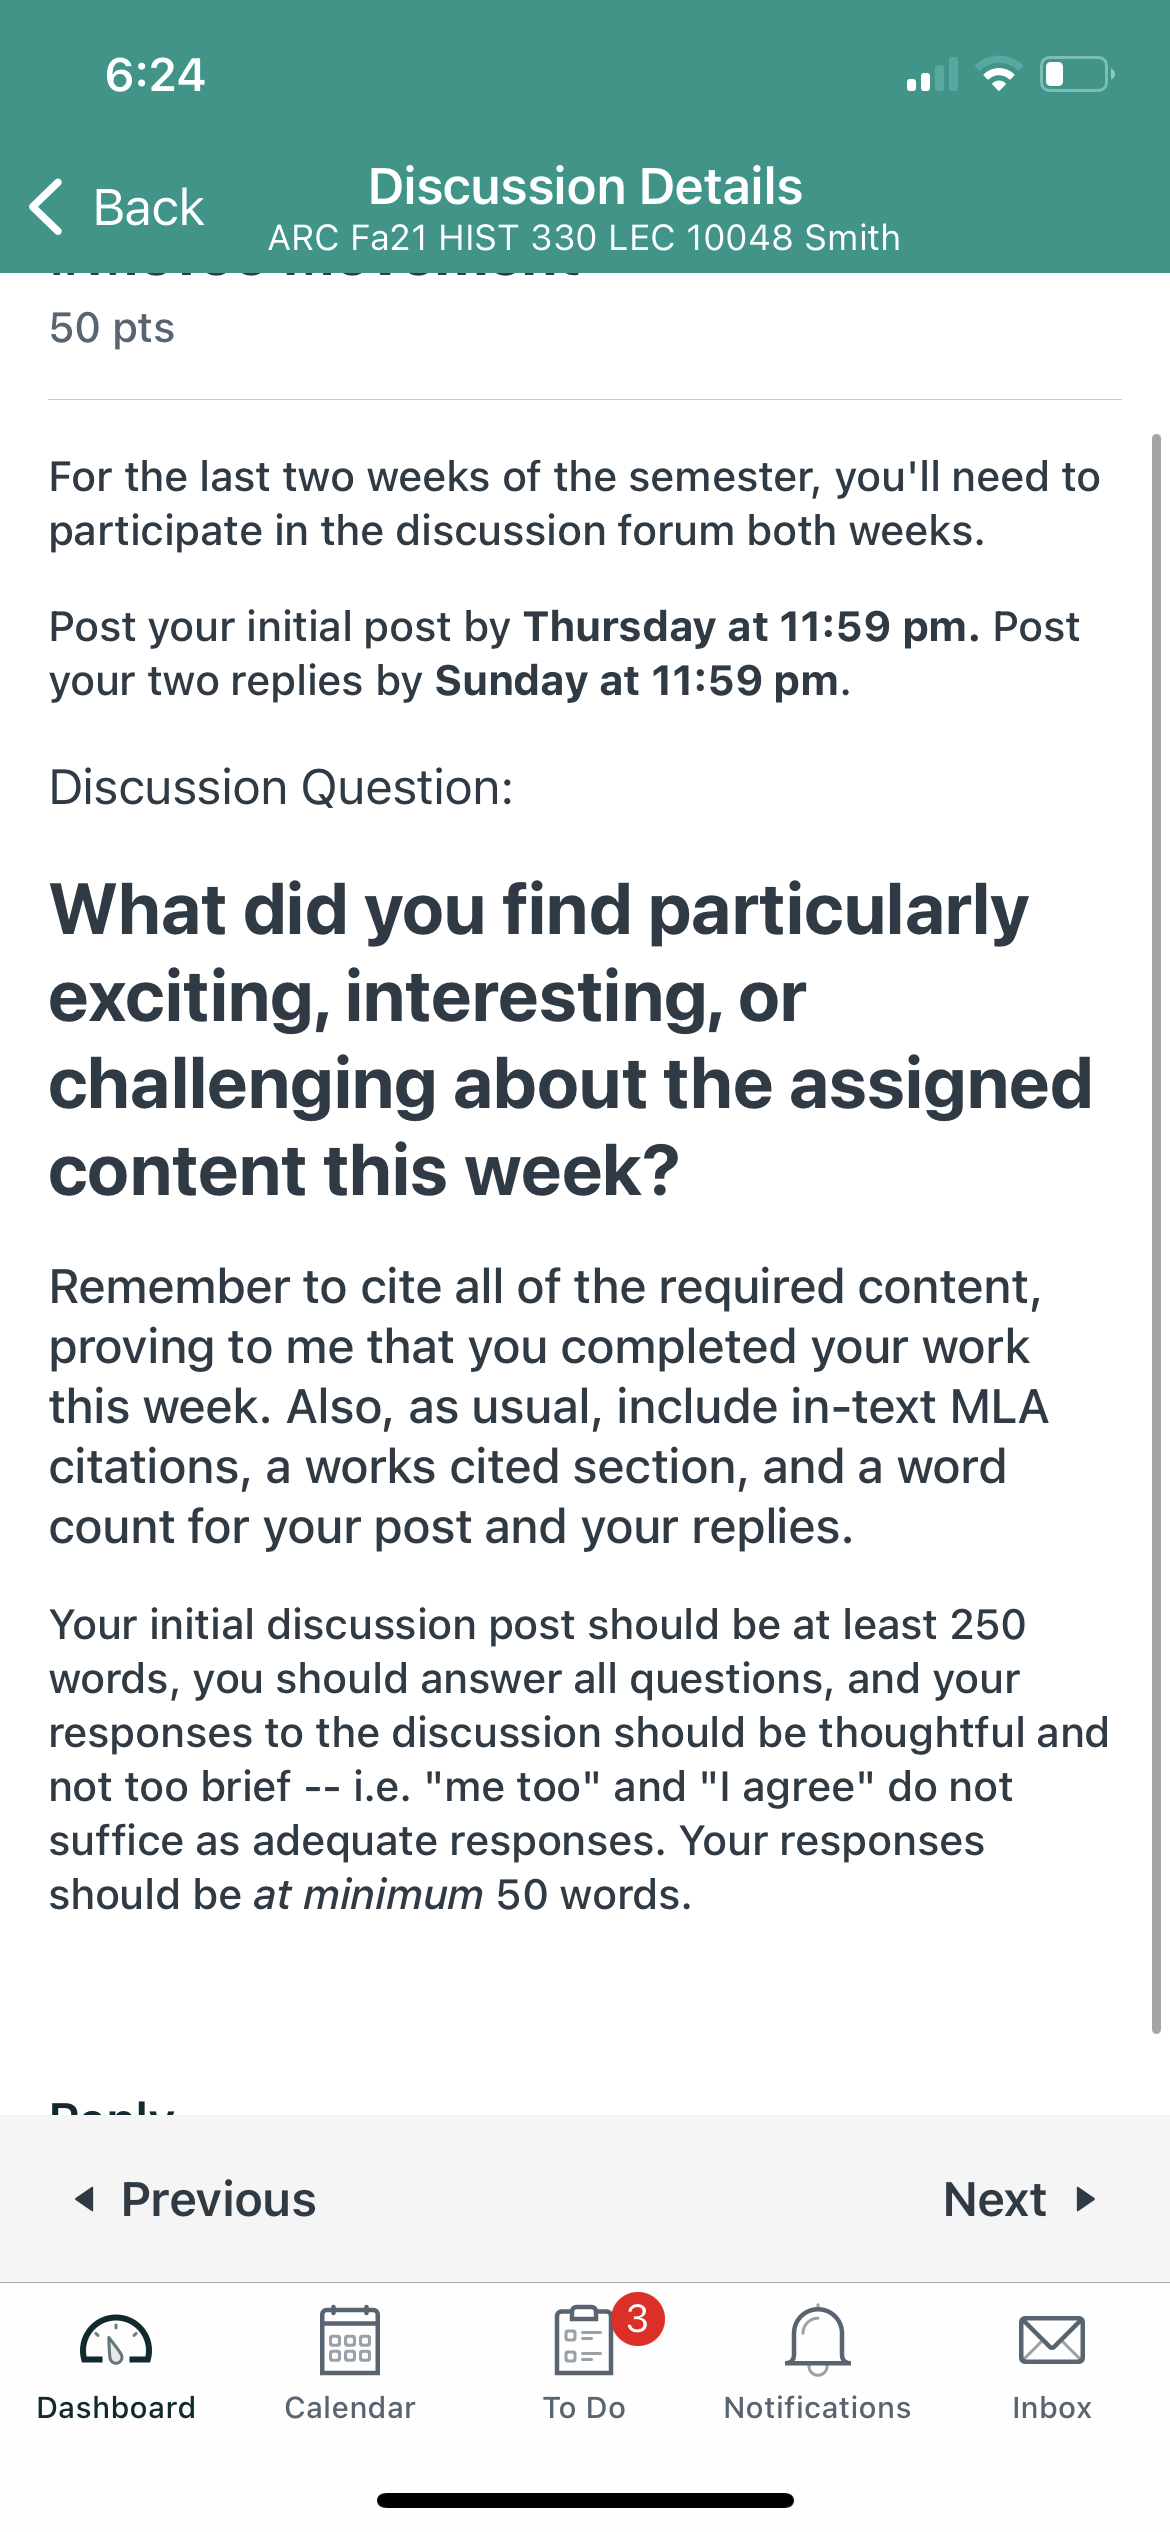Go to Previous item

point(196,2198)
